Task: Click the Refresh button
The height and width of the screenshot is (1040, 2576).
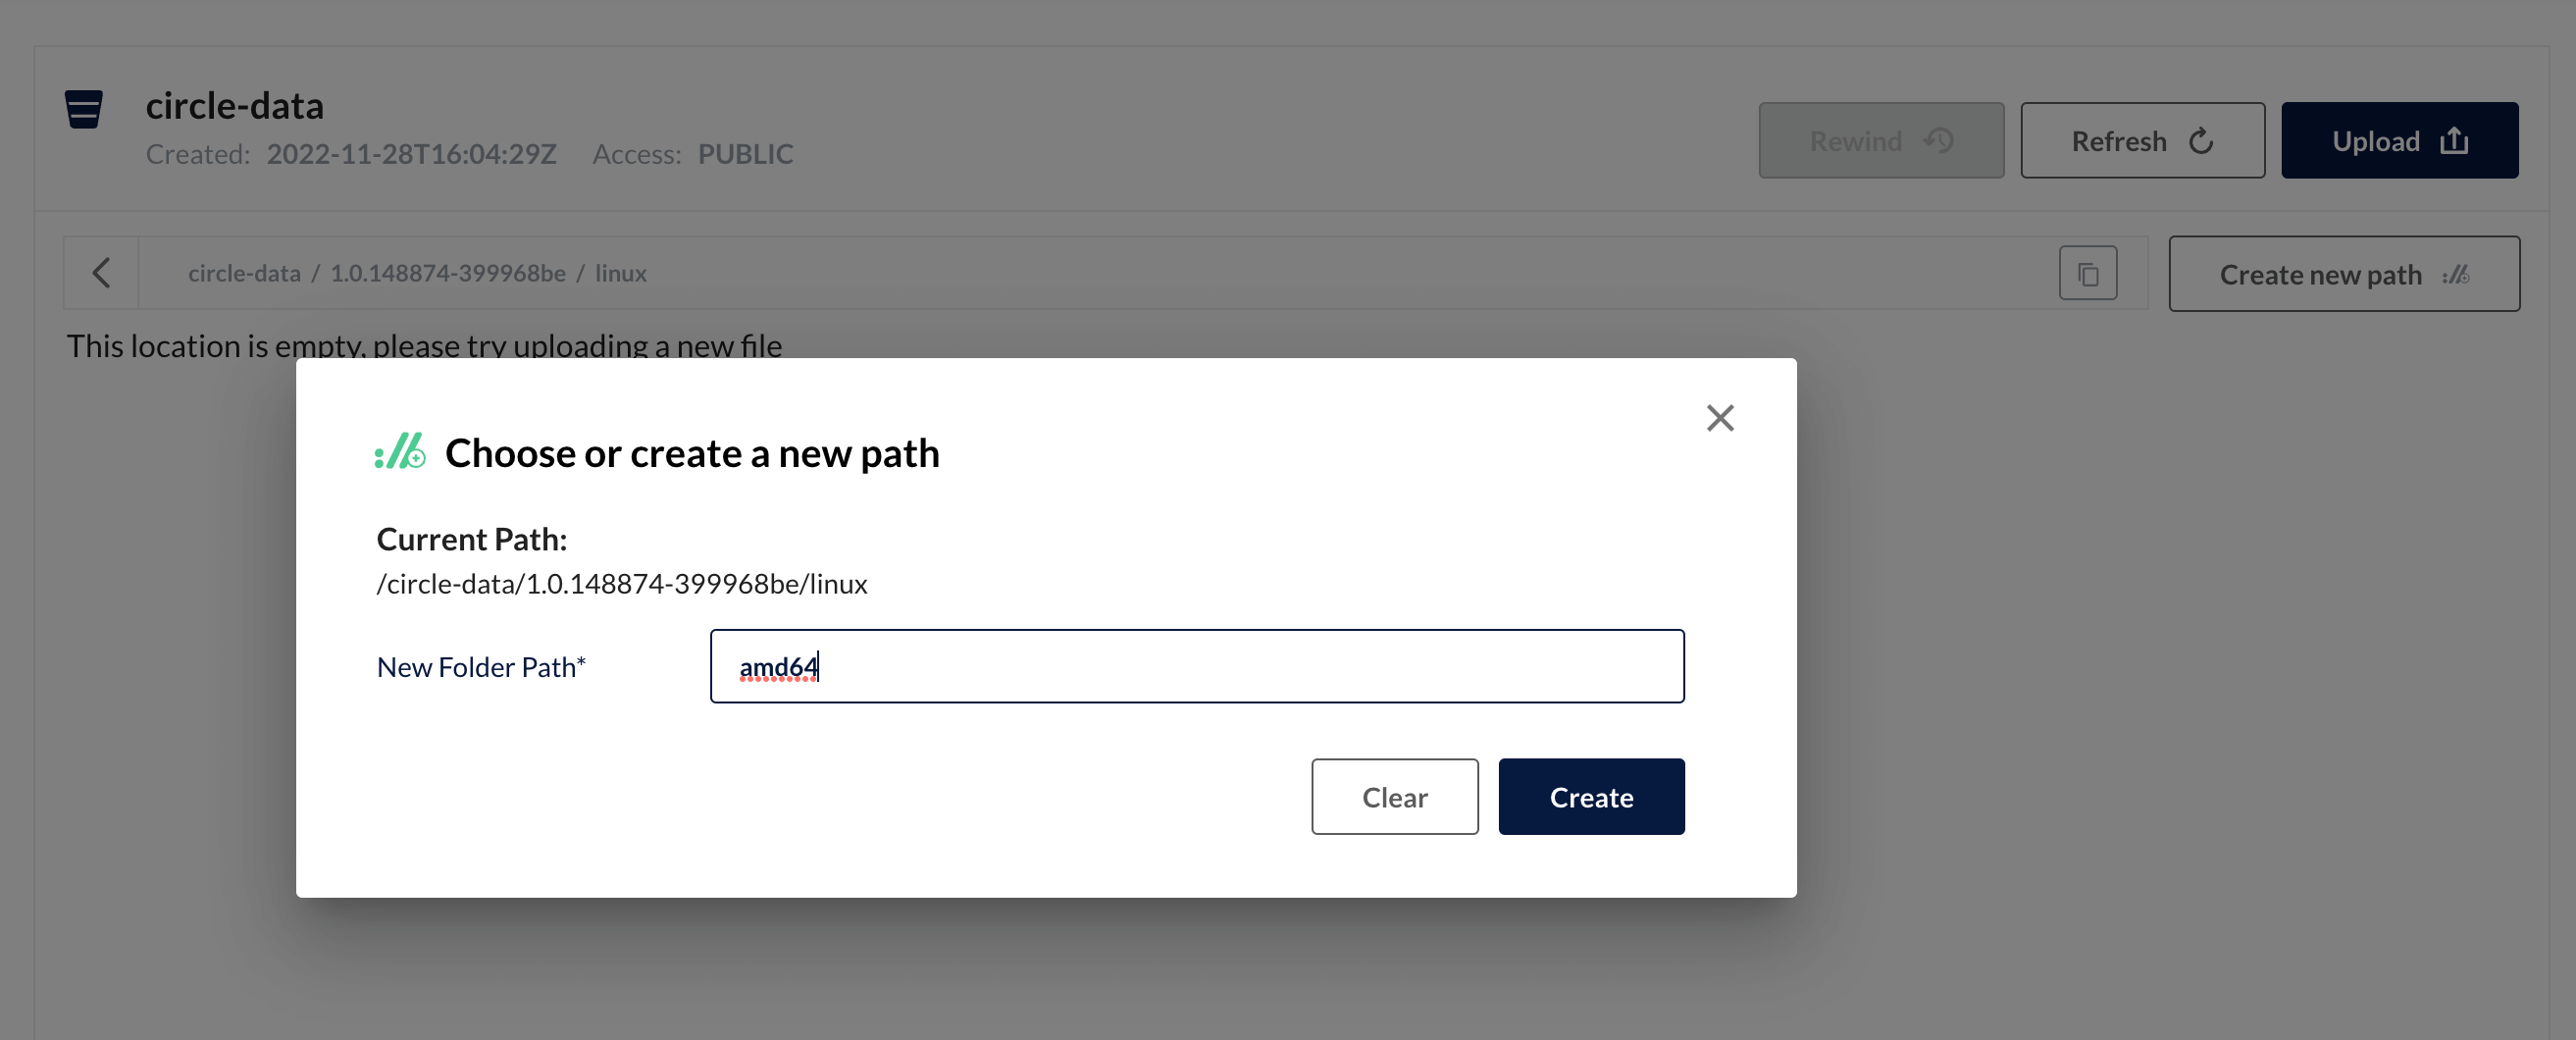Action: [x=2142, y=141]
